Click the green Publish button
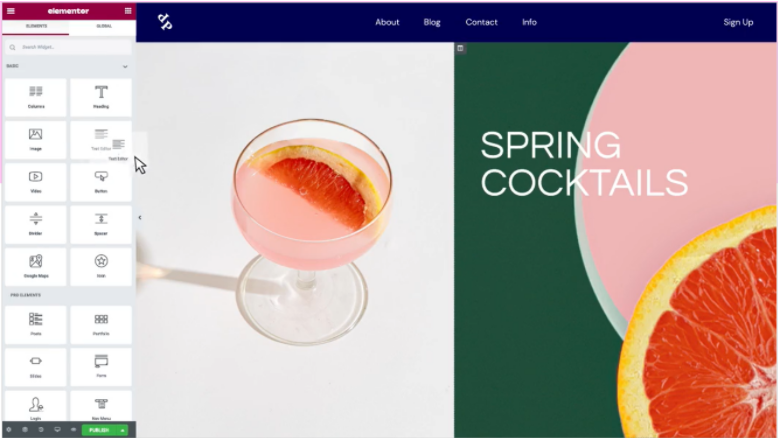Image resolution: width=778 pixels, height=438 pixels. (x=99, y=430)
